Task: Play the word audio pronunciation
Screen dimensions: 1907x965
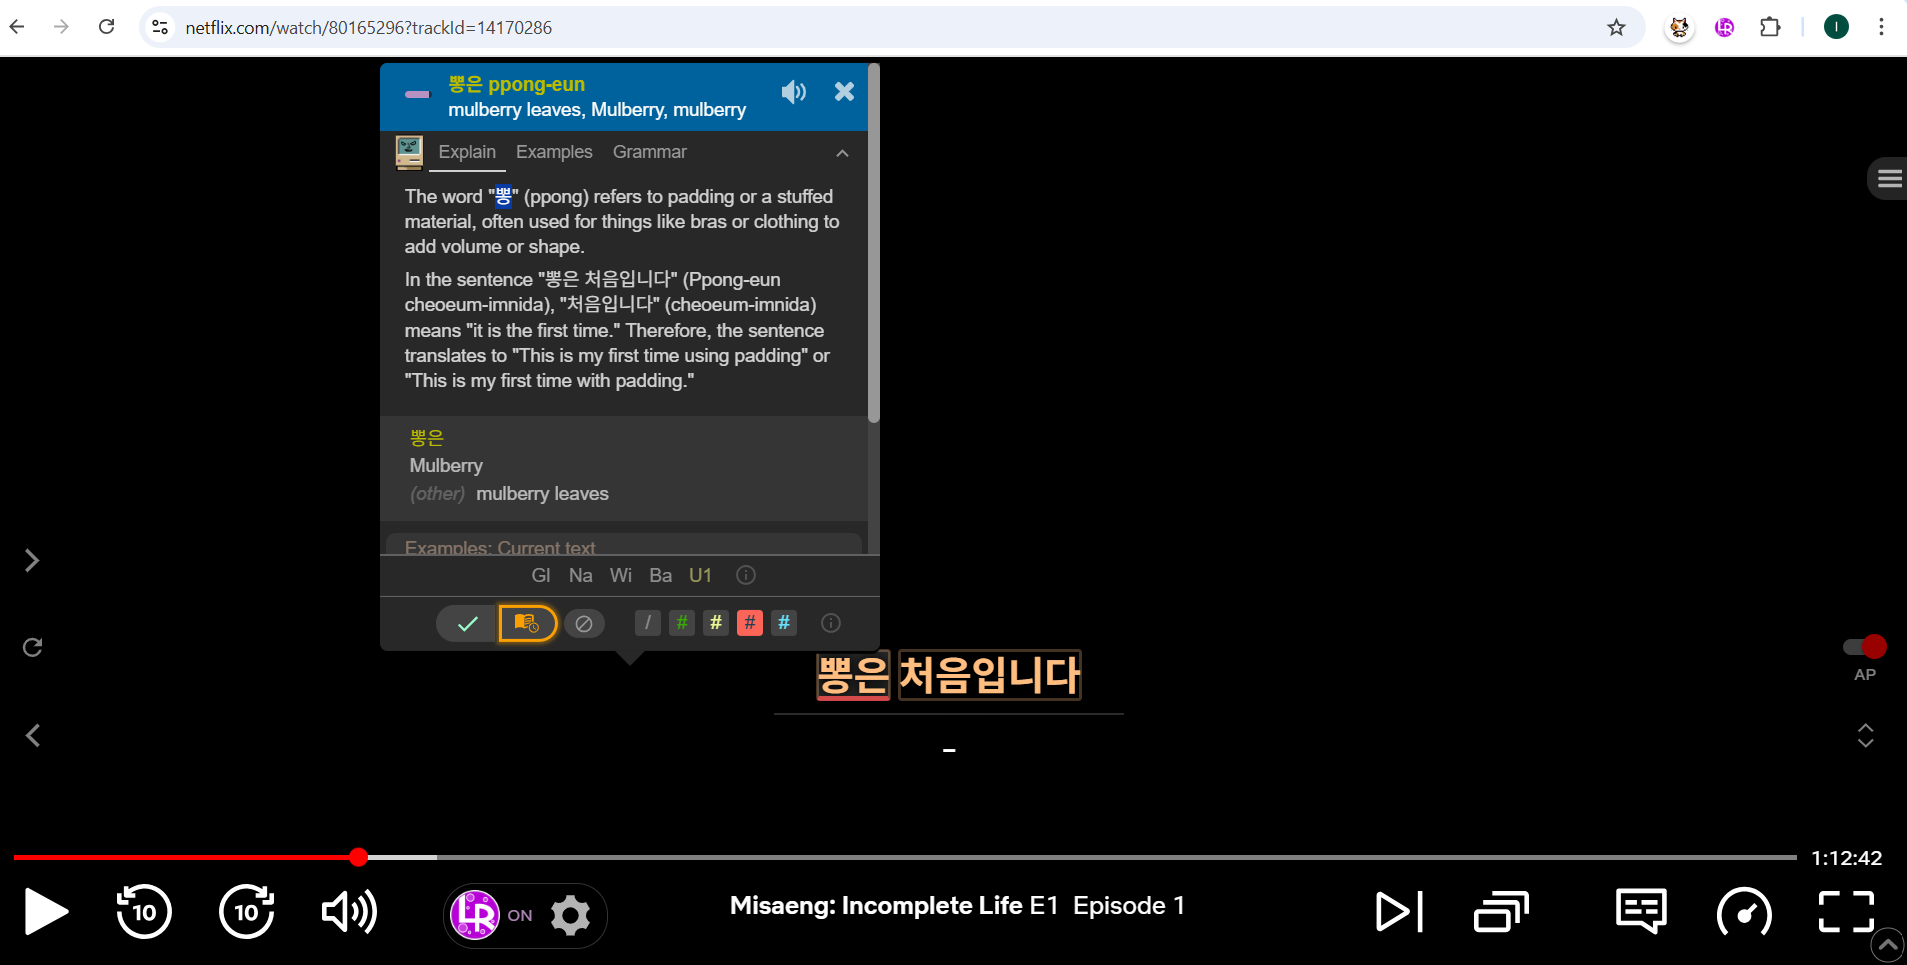Action: (x=794, y=92)
